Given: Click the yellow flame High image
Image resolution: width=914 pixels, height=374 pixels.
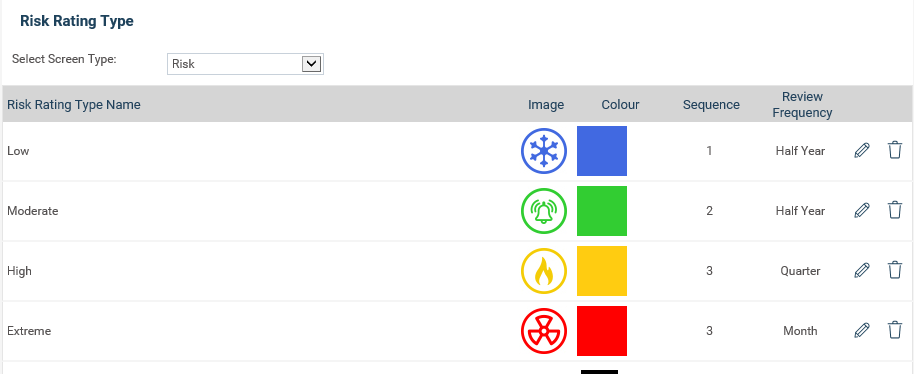Looking at the screenshot, I should coord(544,271).
